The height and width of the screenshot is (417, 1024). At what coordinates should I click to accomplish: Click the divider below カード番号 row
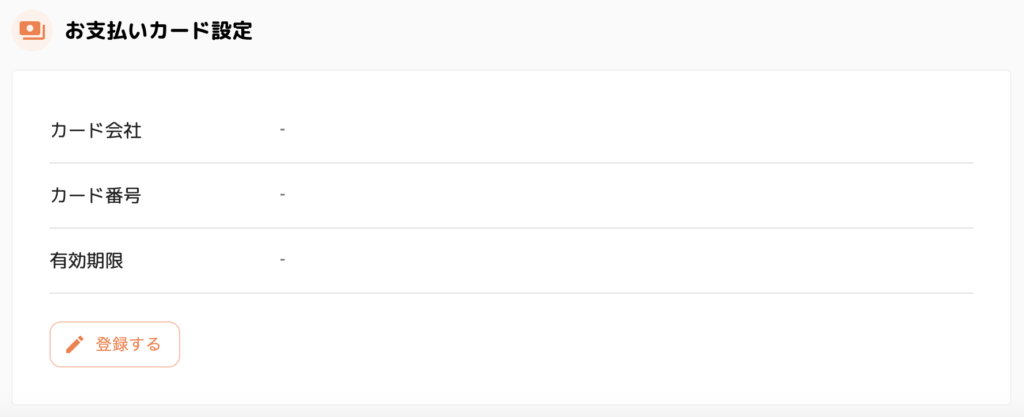click(510, 228)
